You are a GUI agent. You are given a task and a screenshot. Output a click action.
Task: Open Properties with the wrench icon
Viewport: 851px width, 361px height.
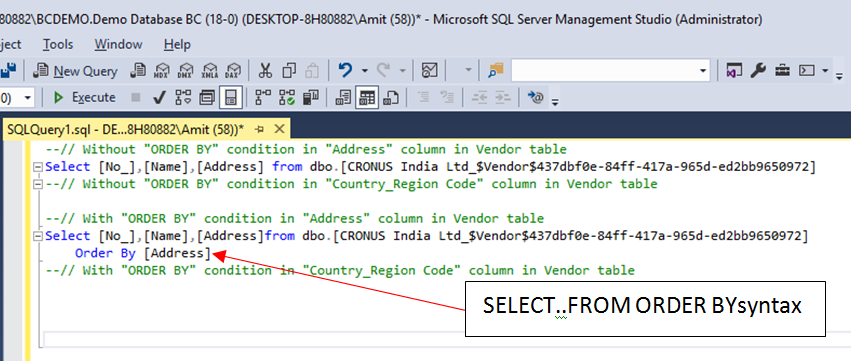pos(758,71)
